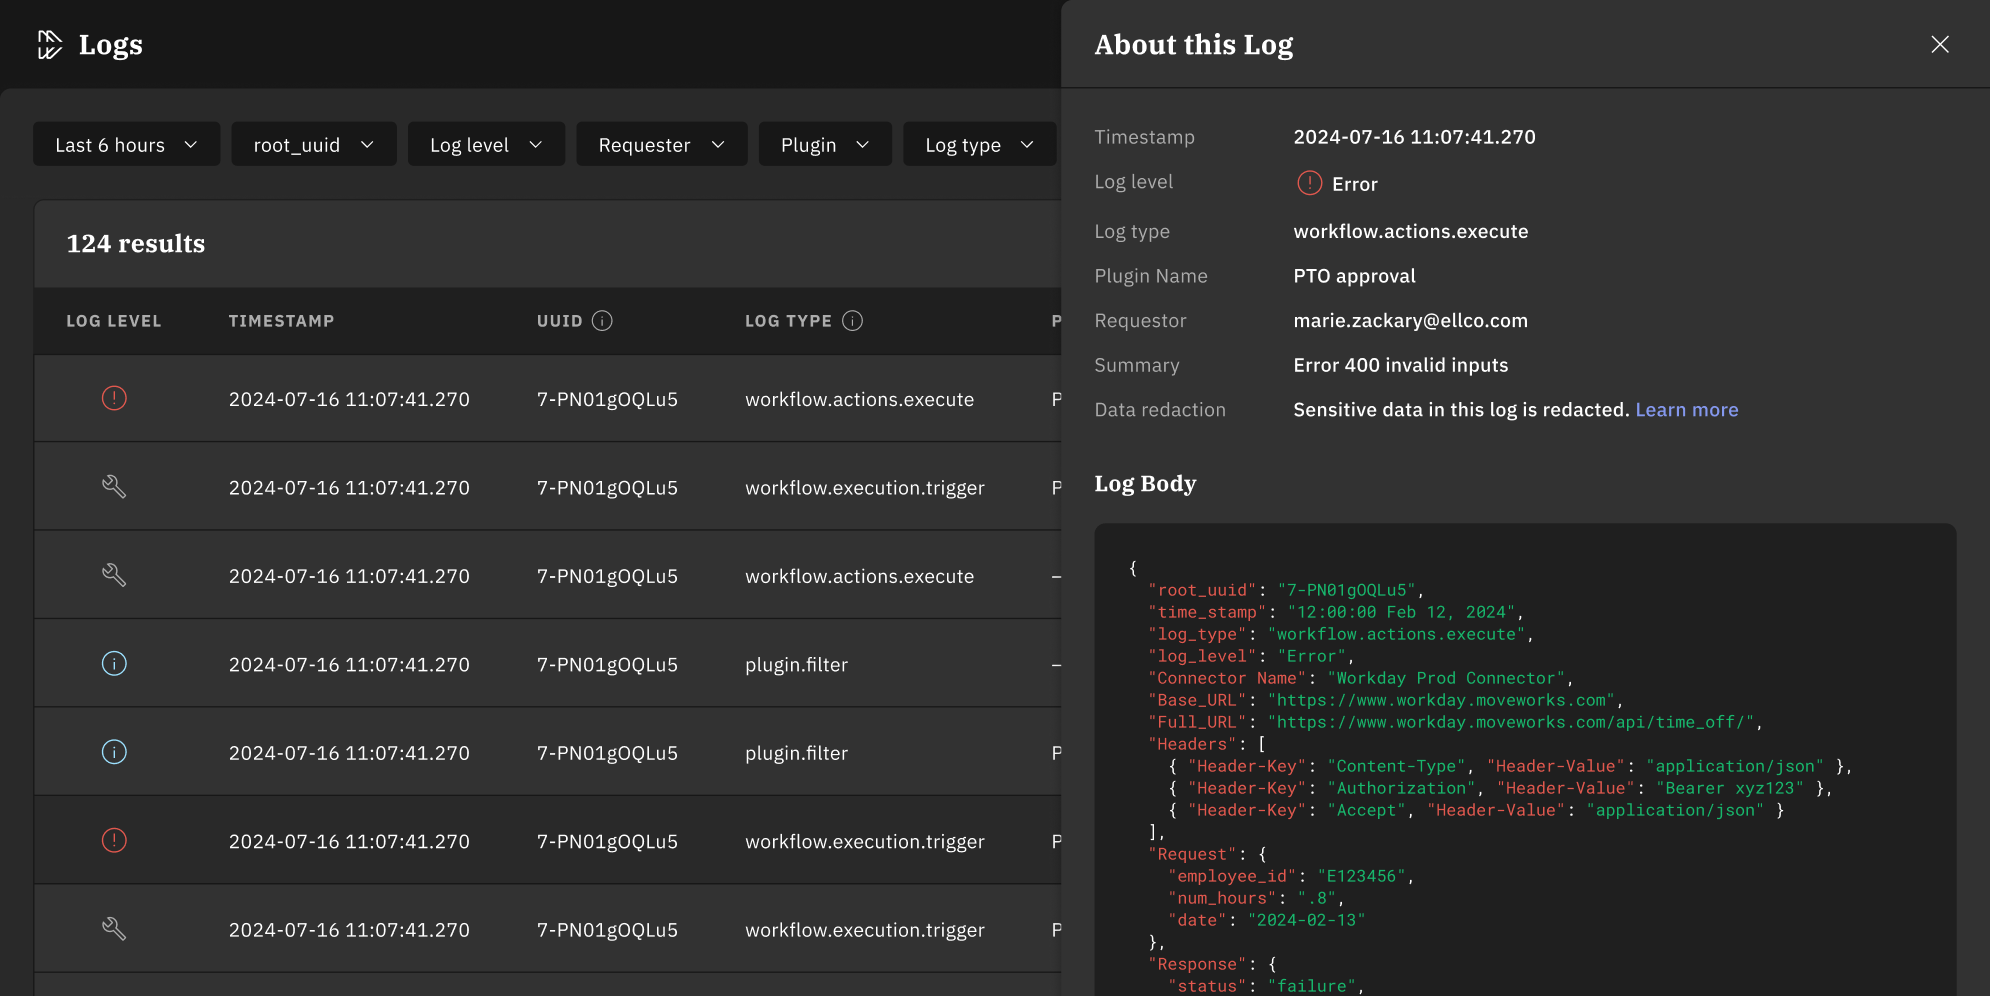Expand the Log type filter dropdown
Screen dimensions: 1990x996
(x=979, y=145)
